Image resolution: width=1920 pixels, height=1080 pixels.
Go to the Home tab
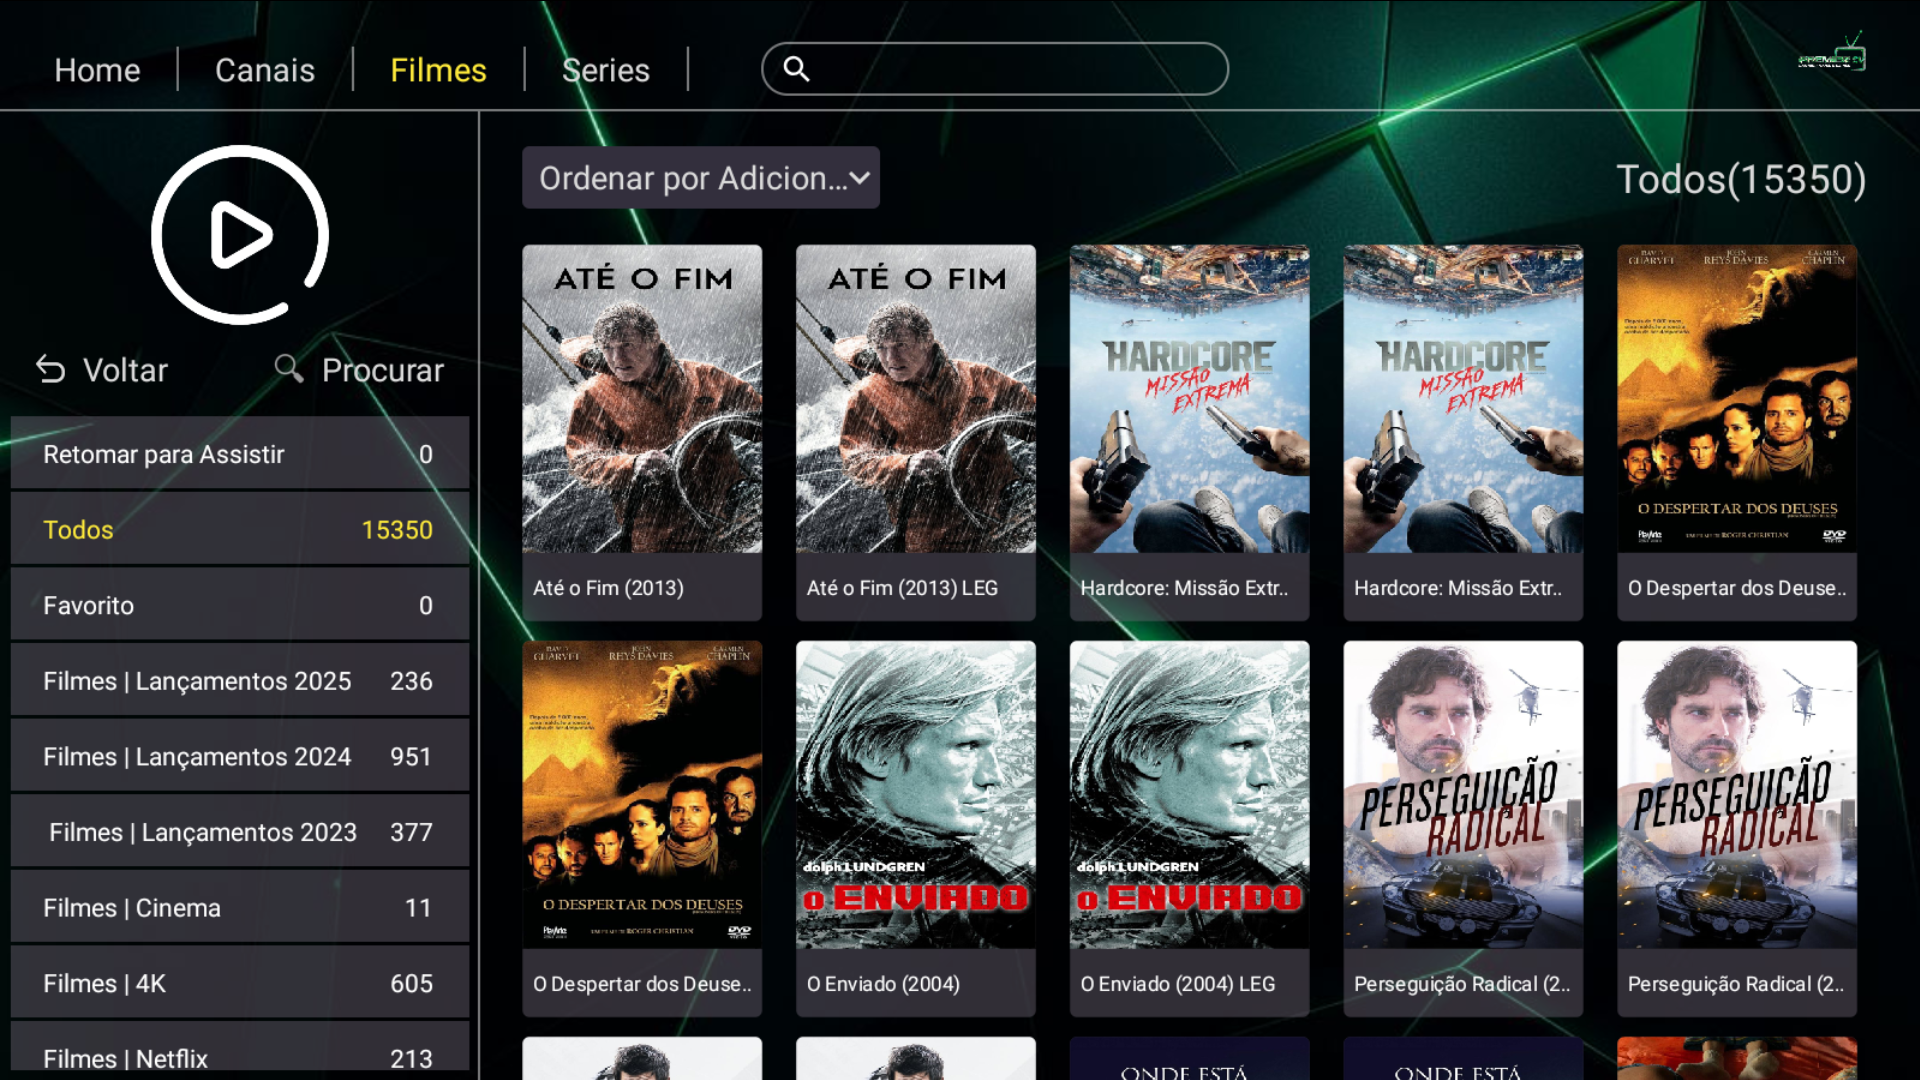97,70
